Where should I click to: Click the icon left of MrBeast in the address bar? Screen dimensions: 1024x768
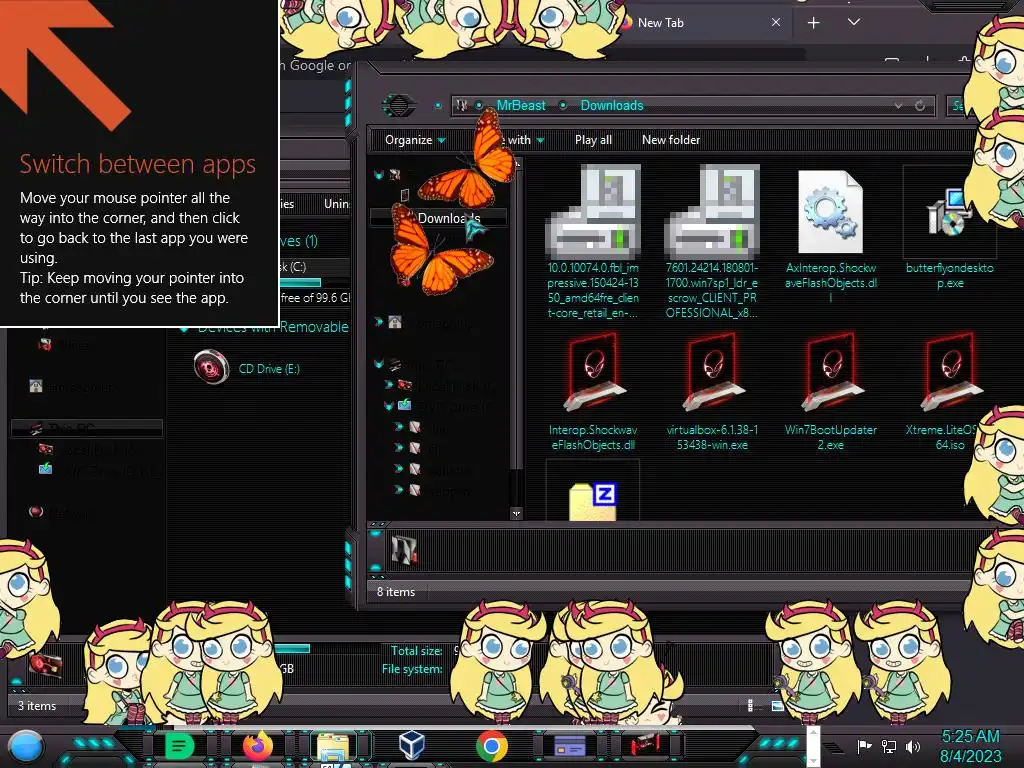462,105
